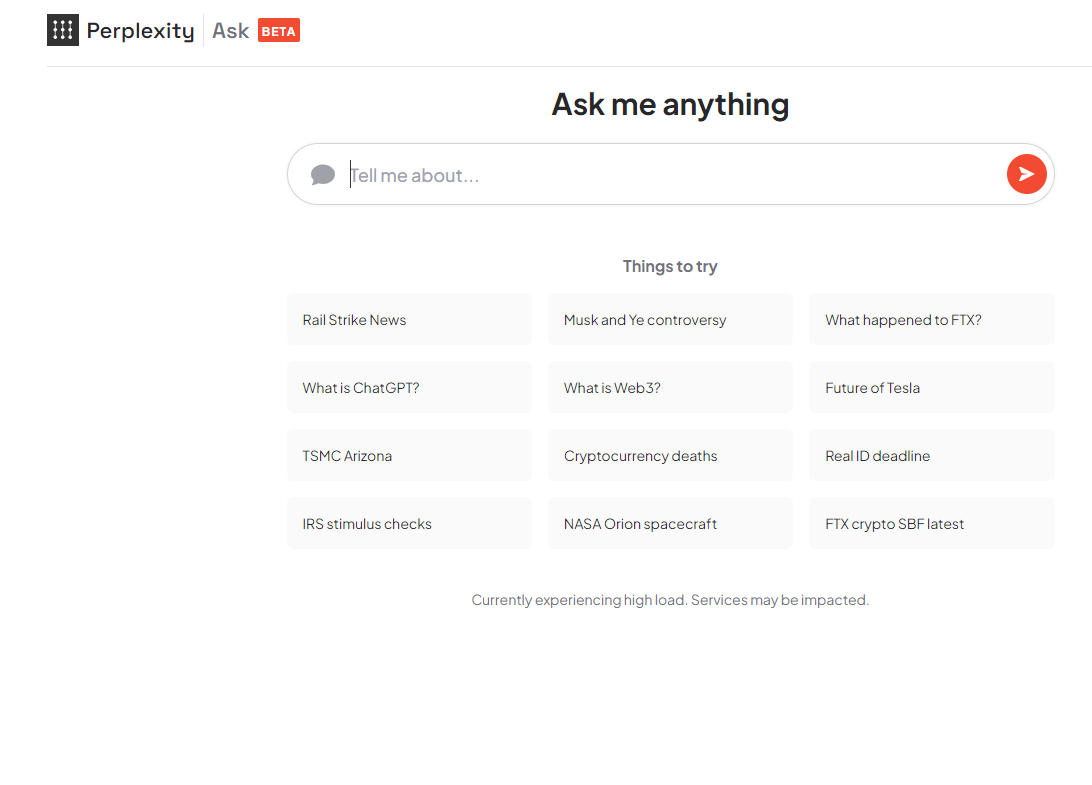Viewport: 1092px width, 785px height.
Task: Choose the 'Real ID deadline' suggestion
Action: pyautogui.click(x=931, y=455)
